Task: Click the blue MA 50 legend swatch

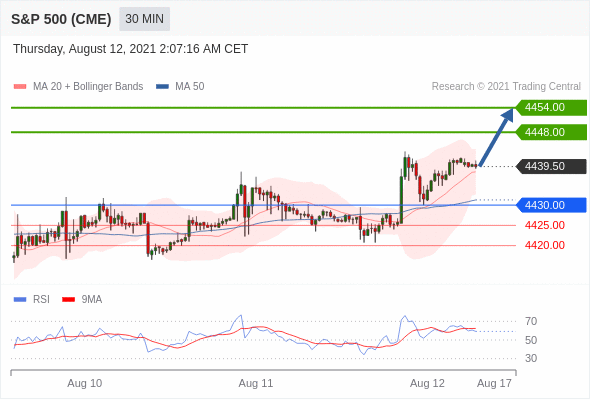Action: coord(163,87)
